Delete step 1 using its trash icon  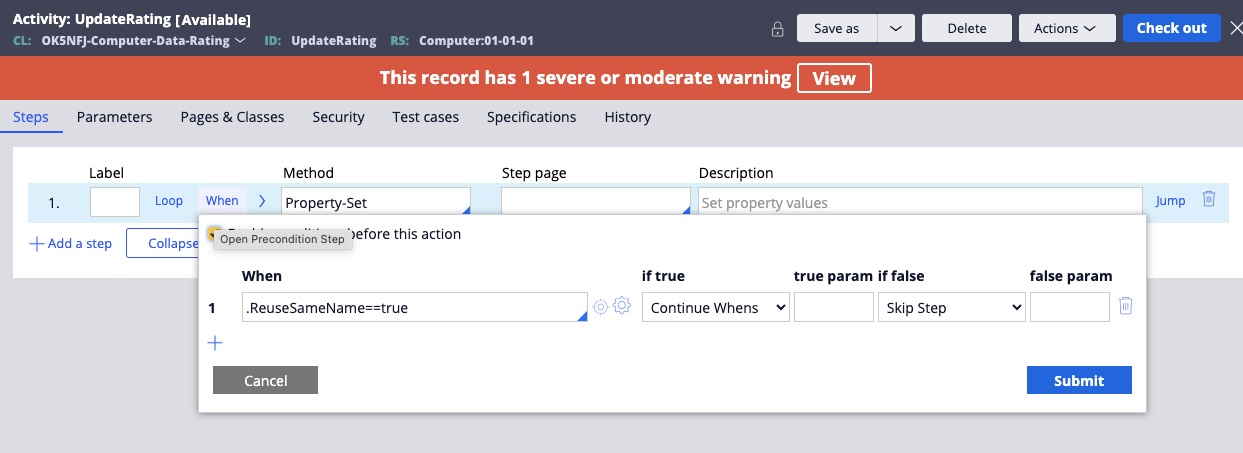(1208, 200)
